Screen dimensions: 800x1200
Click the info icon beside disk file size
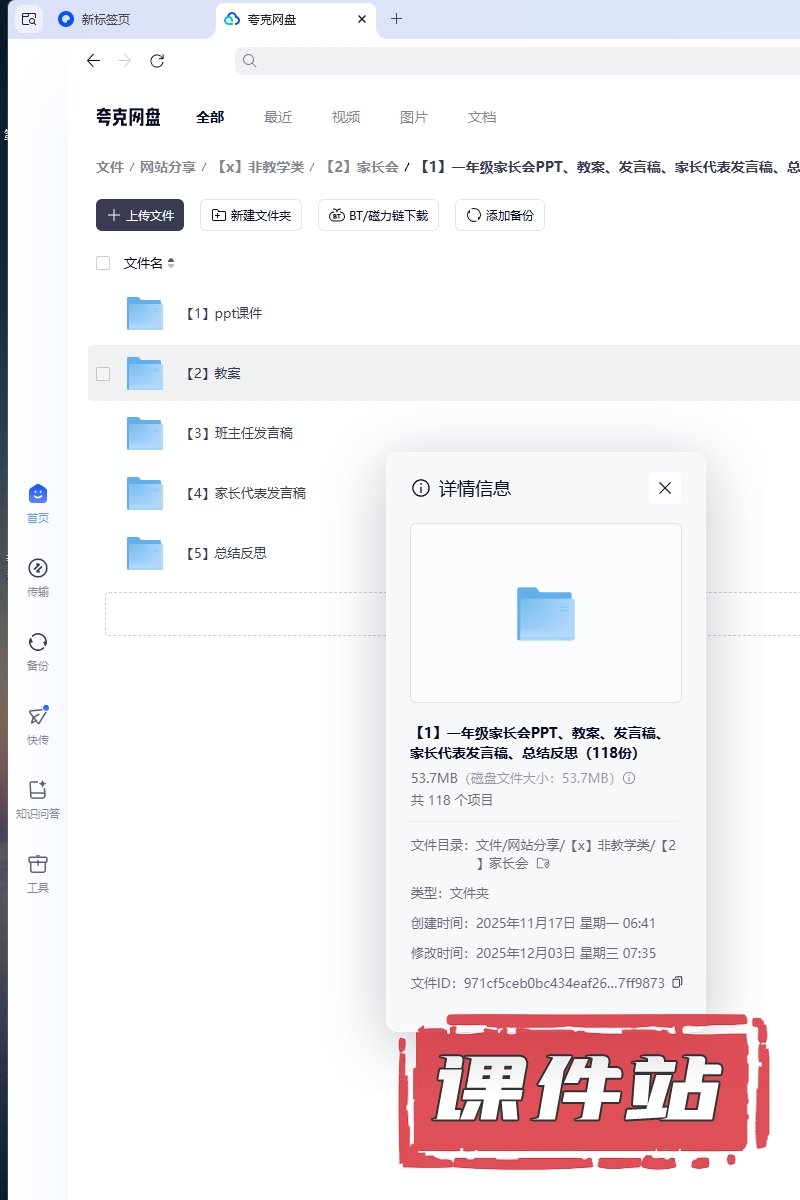pos(630,778)
